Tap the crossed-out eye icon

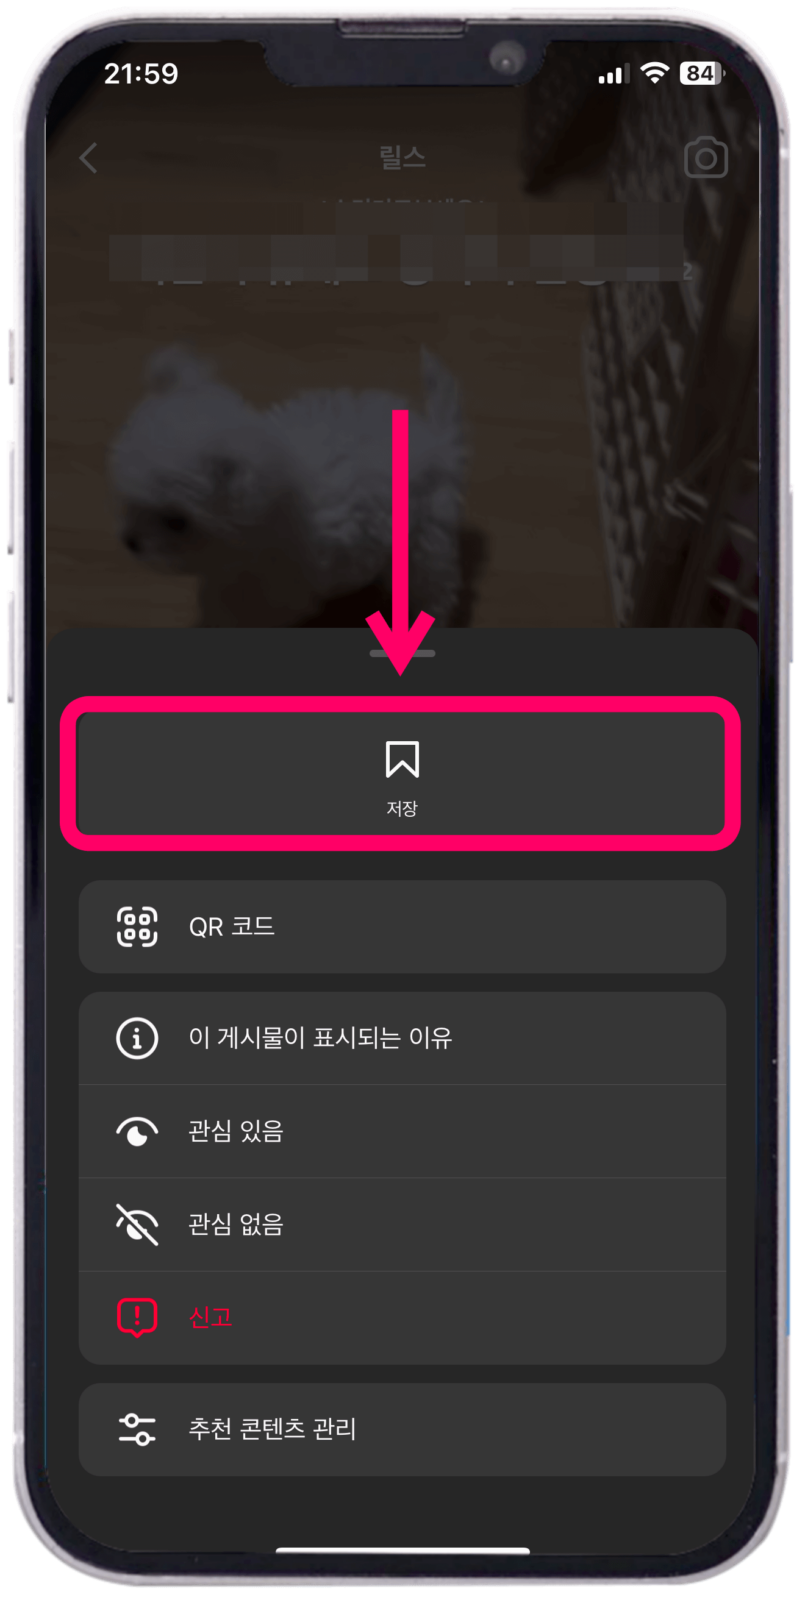(x=137, y=1224)
